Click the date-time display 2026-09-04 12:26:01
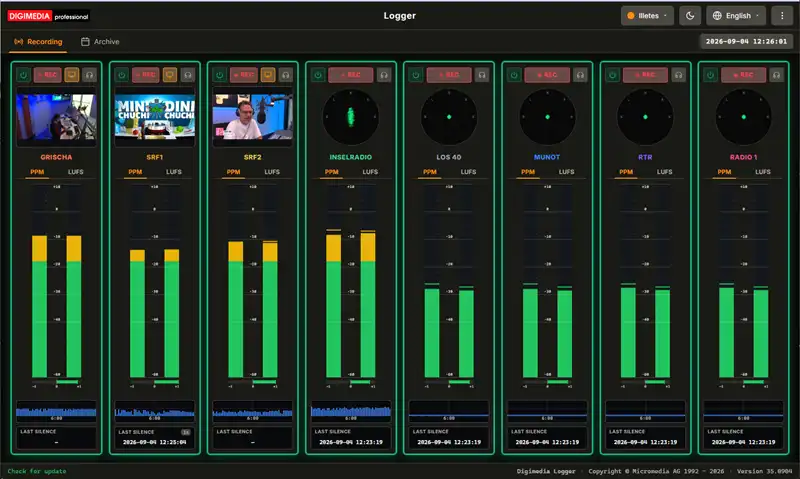 (x=746, y=41)
